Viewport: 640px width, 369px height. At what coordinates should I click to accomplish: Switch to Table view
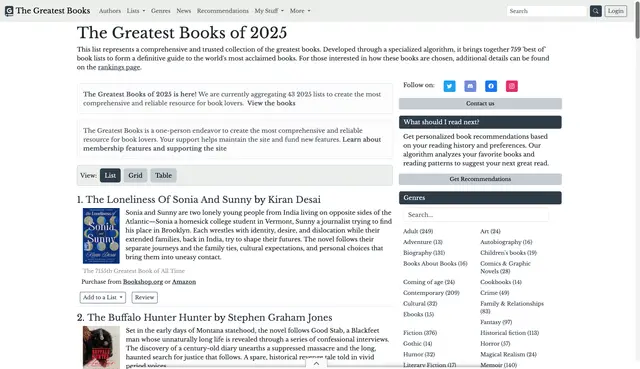pyautogui.click(x=163, y=176)
